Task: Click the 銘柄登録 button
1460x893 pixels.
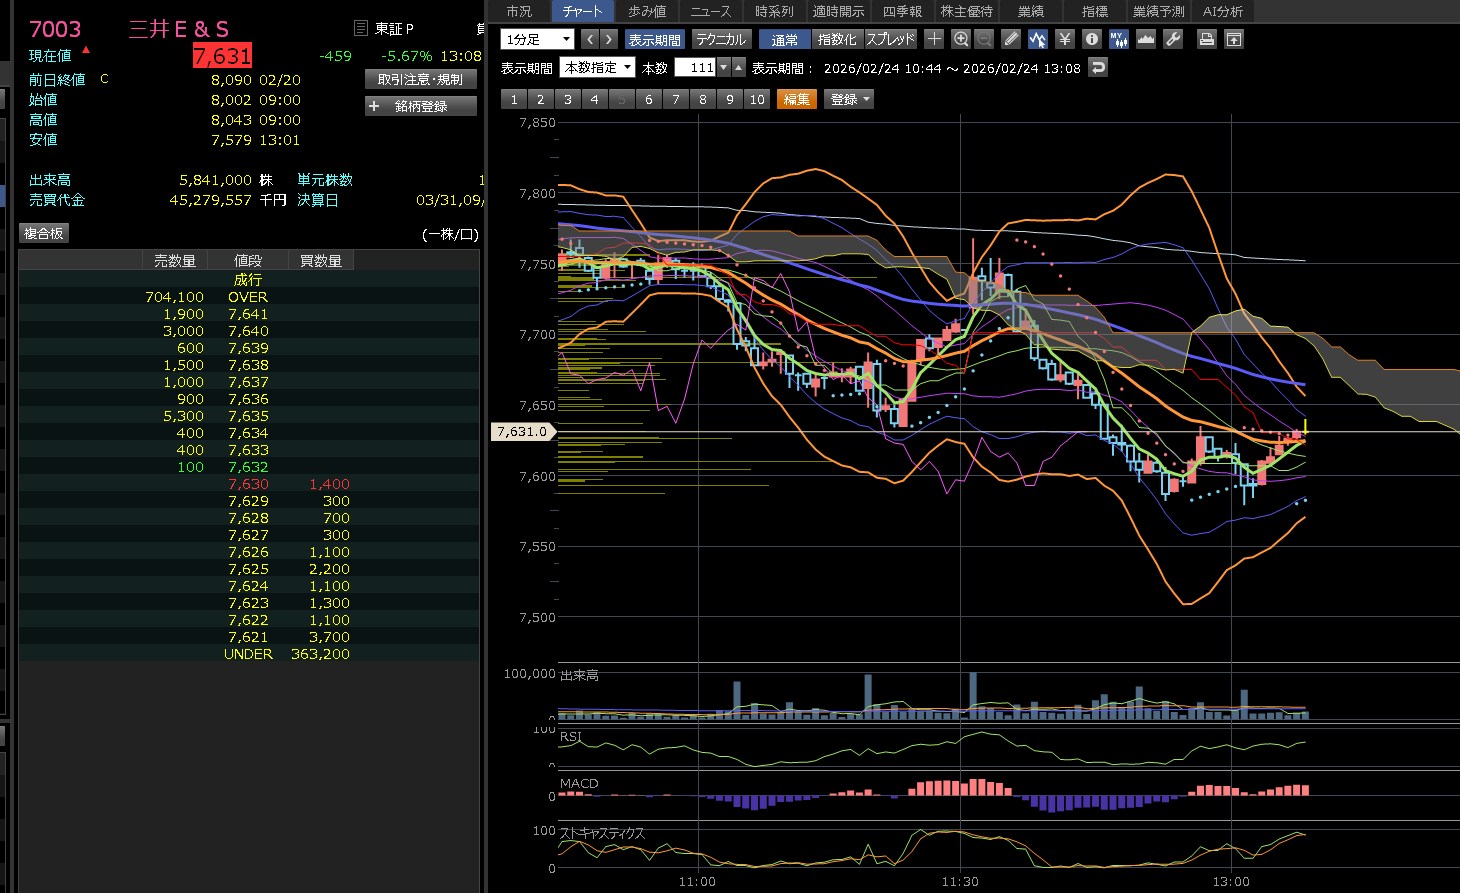Action: (421, 106)
